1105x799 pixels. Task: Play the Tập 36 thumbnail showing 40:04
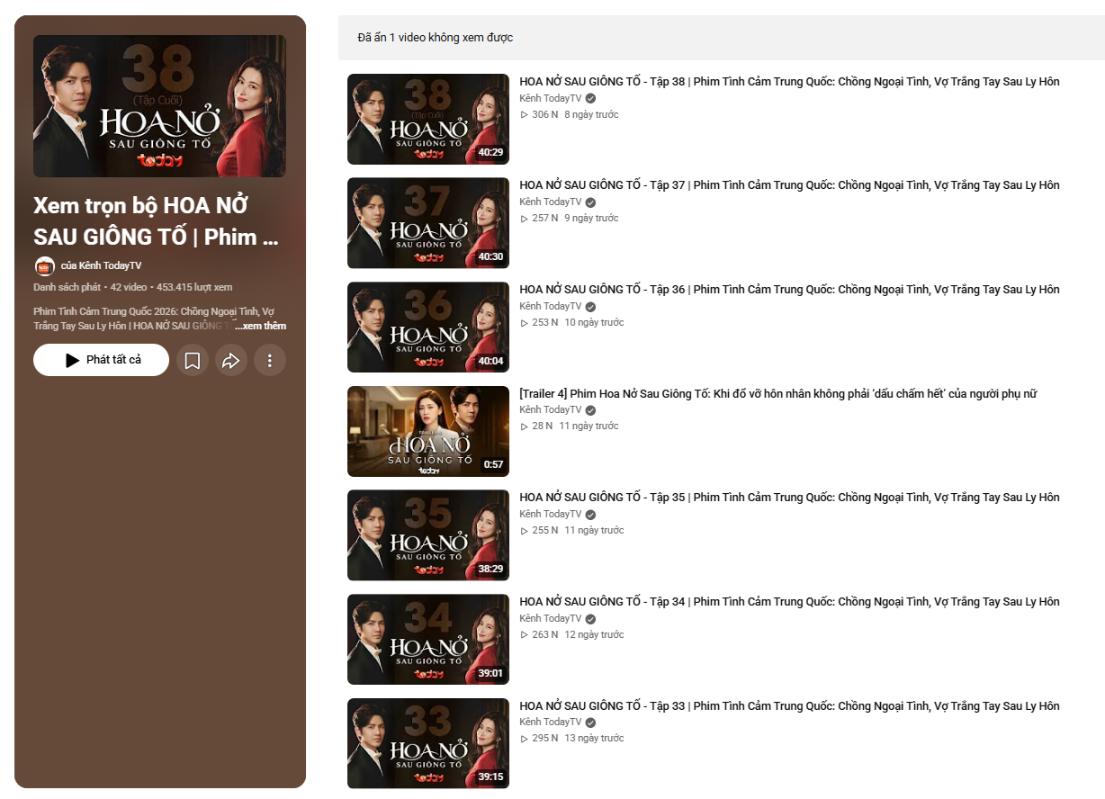[428, 327]
